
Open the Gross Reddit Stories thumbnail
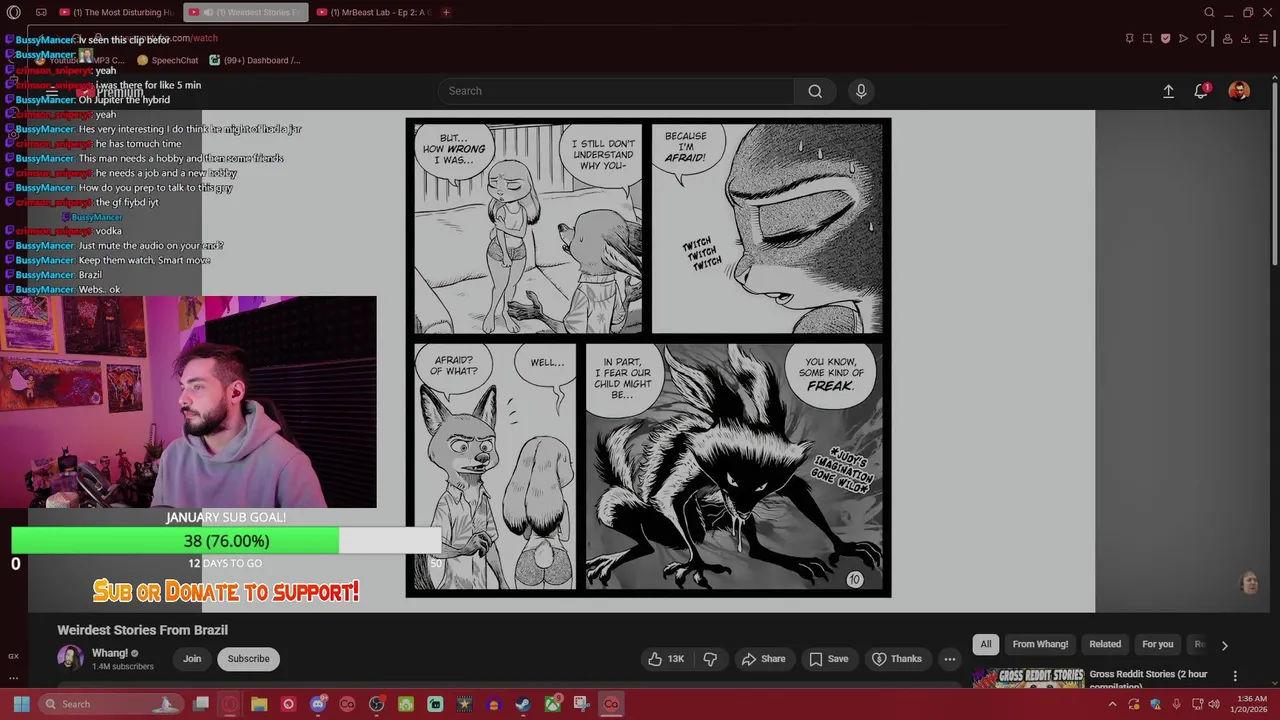pyautogui.click(x=1029, y=678)
